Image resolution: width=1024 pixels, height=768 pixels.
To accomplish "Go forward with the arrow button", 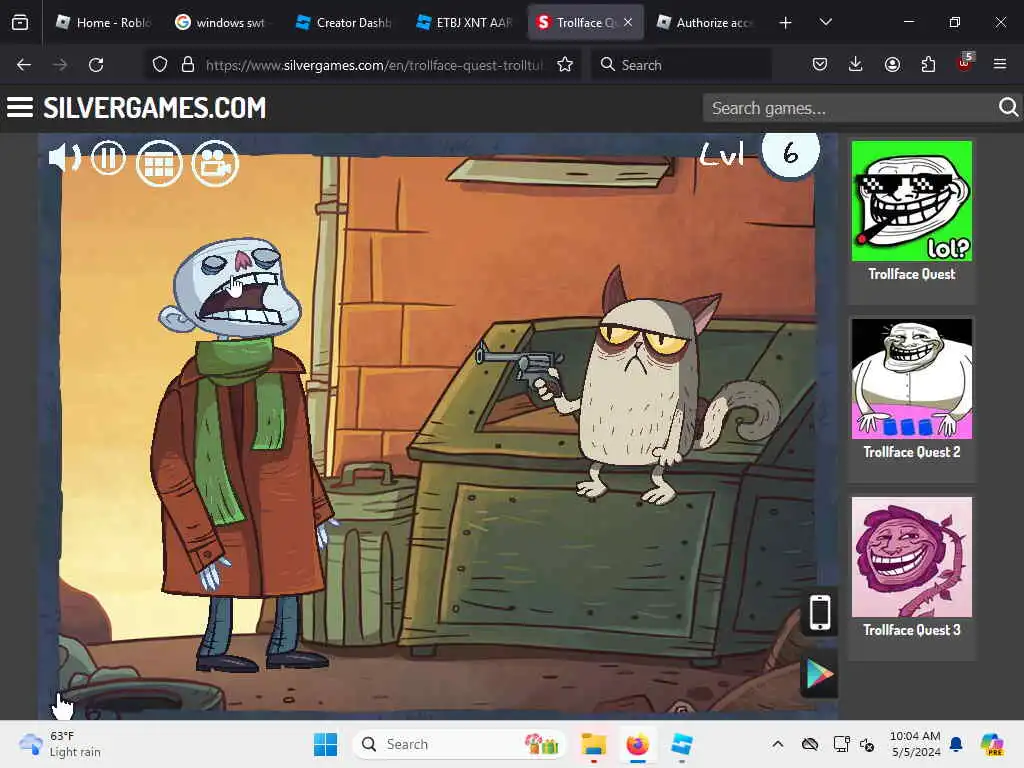I will click(60, 65).
